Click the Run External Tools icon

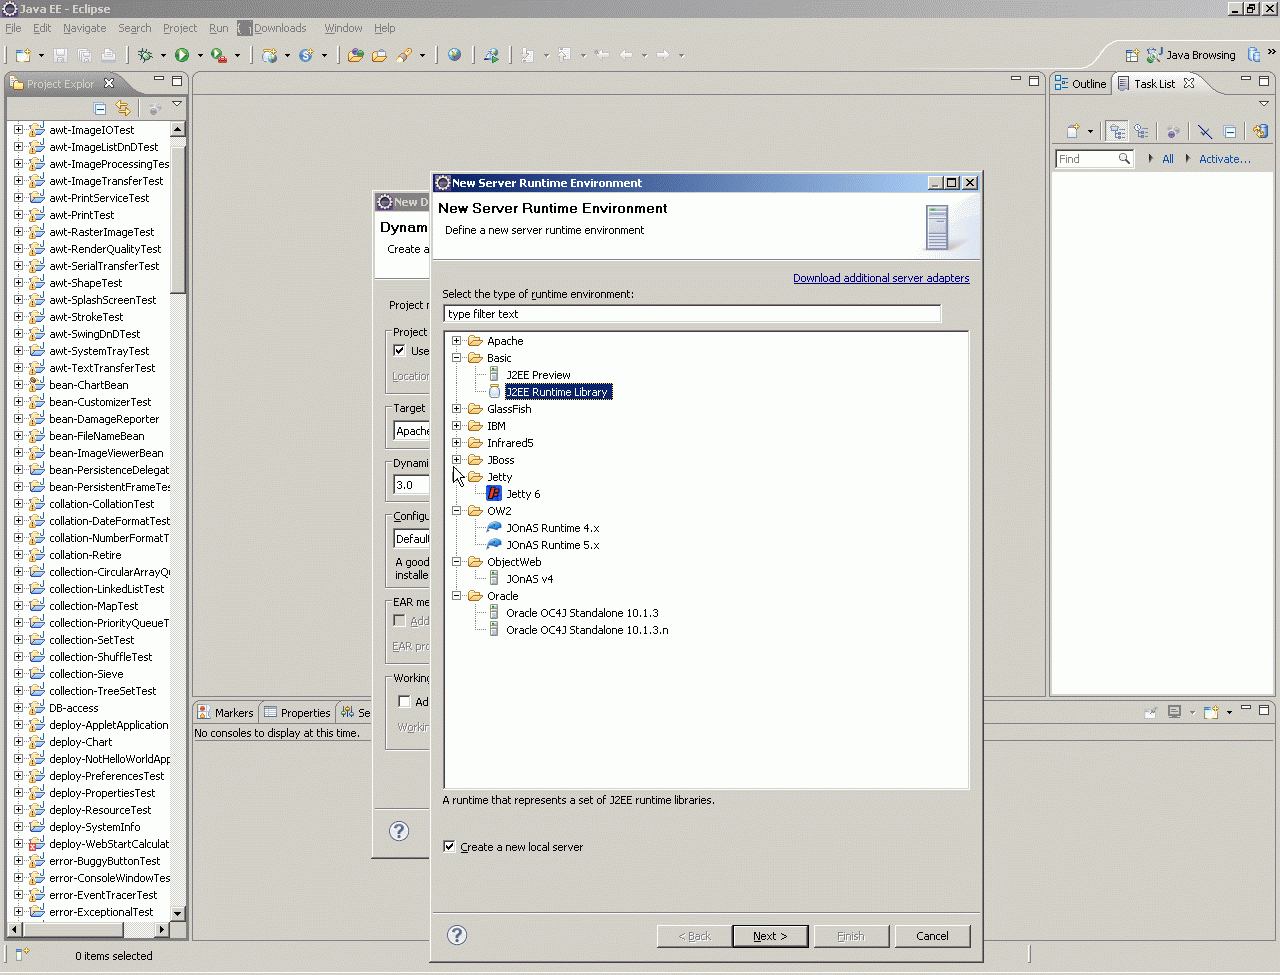219,55
